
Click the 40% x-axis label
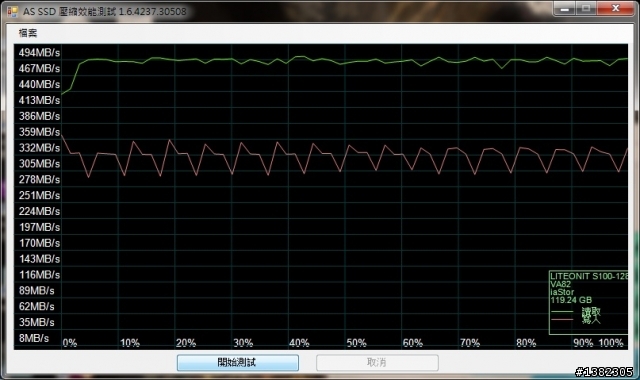pos(299,343)
